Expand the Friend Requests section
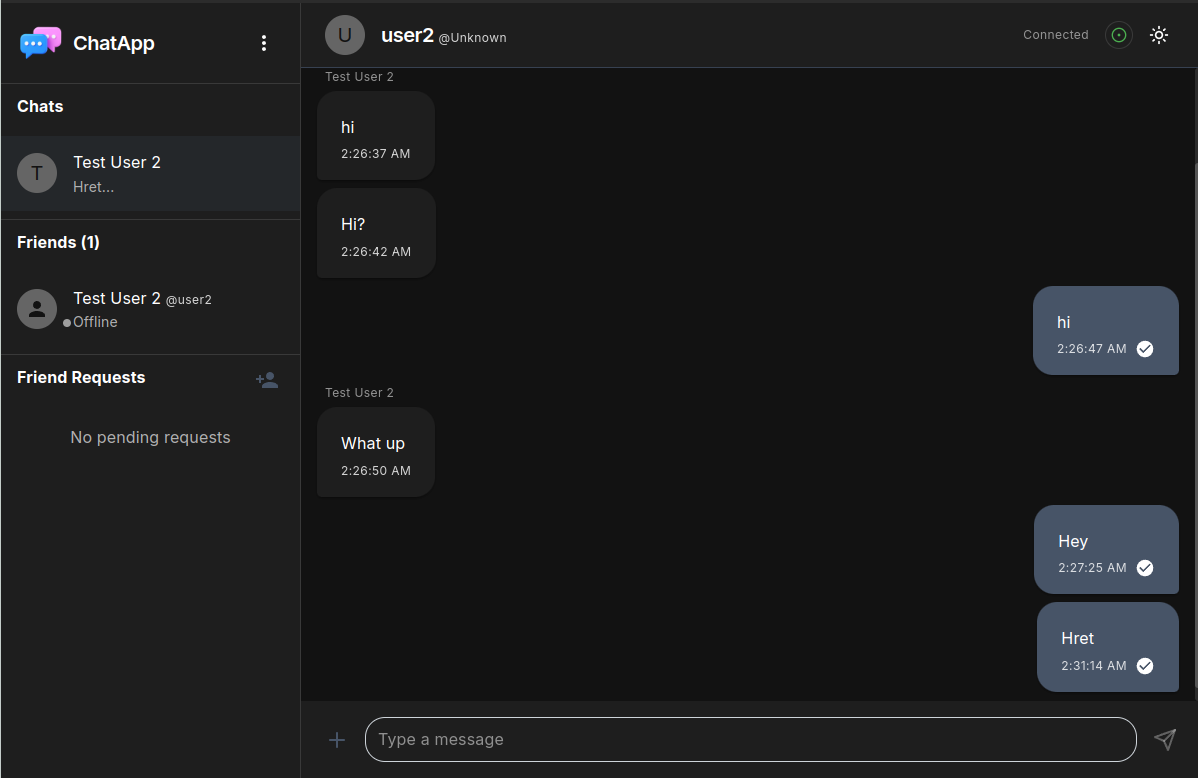Viewport: 1198px width, 778px height. 81,377
